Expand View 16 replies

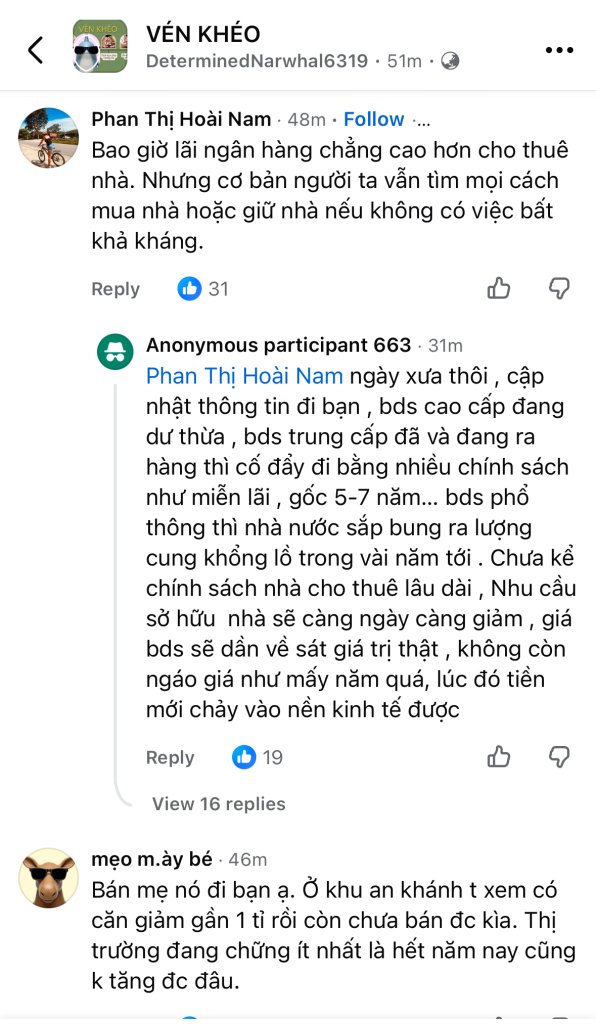point(219,804)
